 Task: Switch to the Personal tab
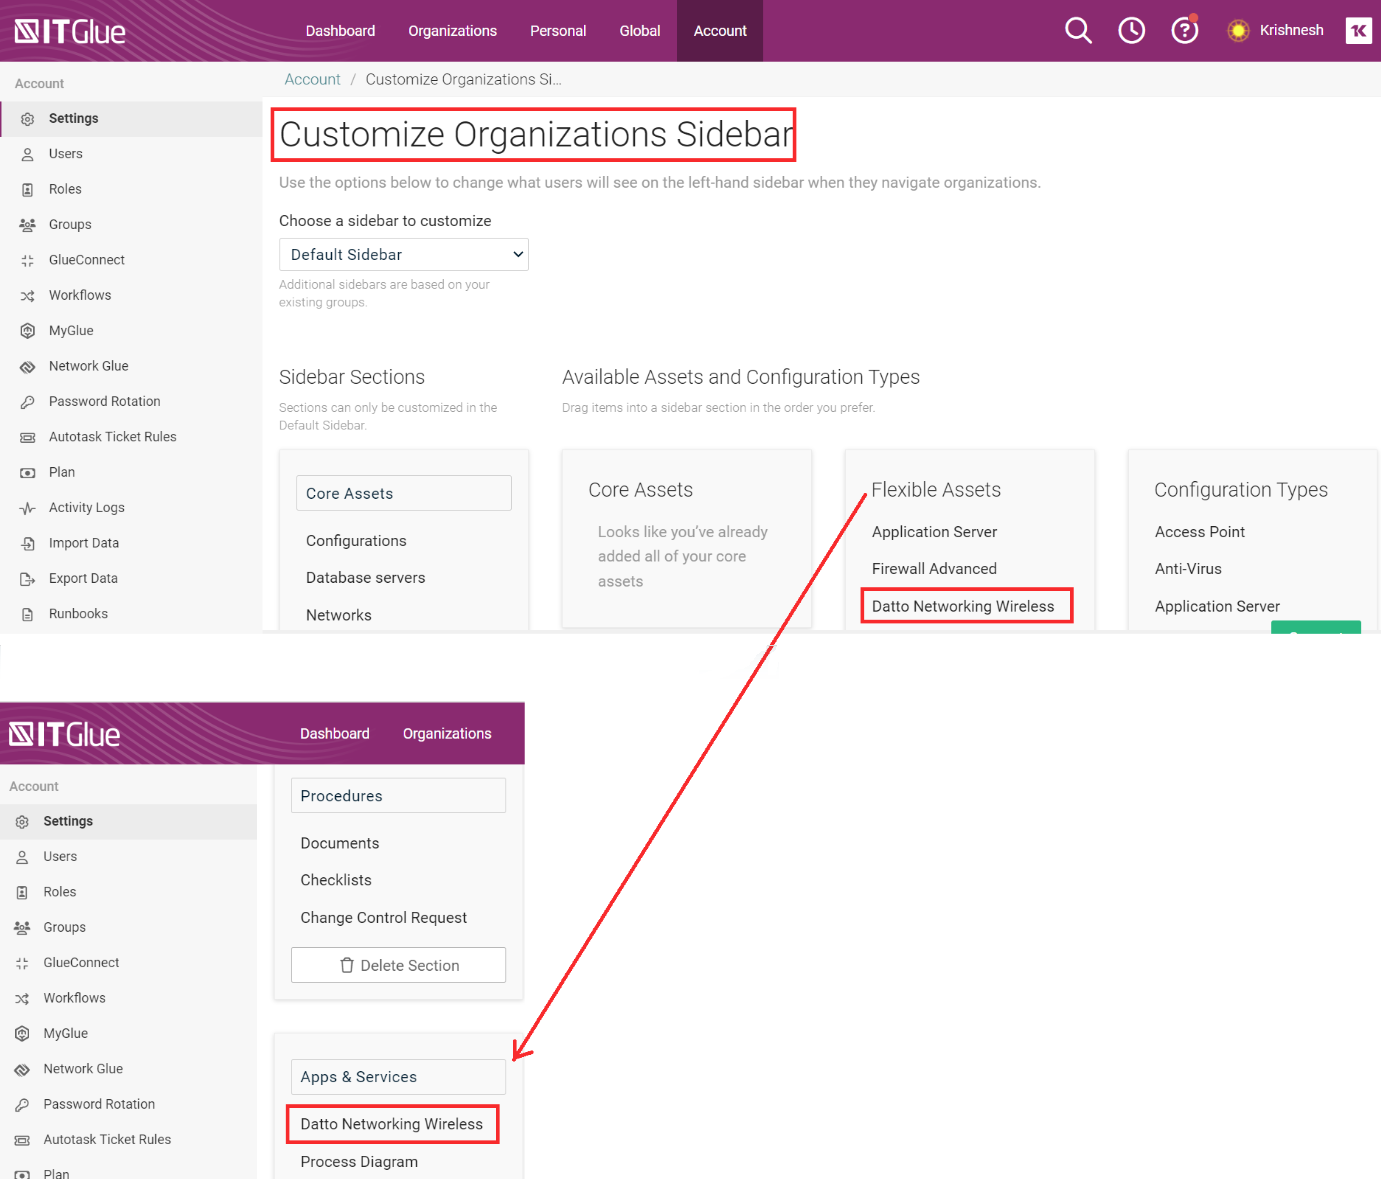(558, 31)
